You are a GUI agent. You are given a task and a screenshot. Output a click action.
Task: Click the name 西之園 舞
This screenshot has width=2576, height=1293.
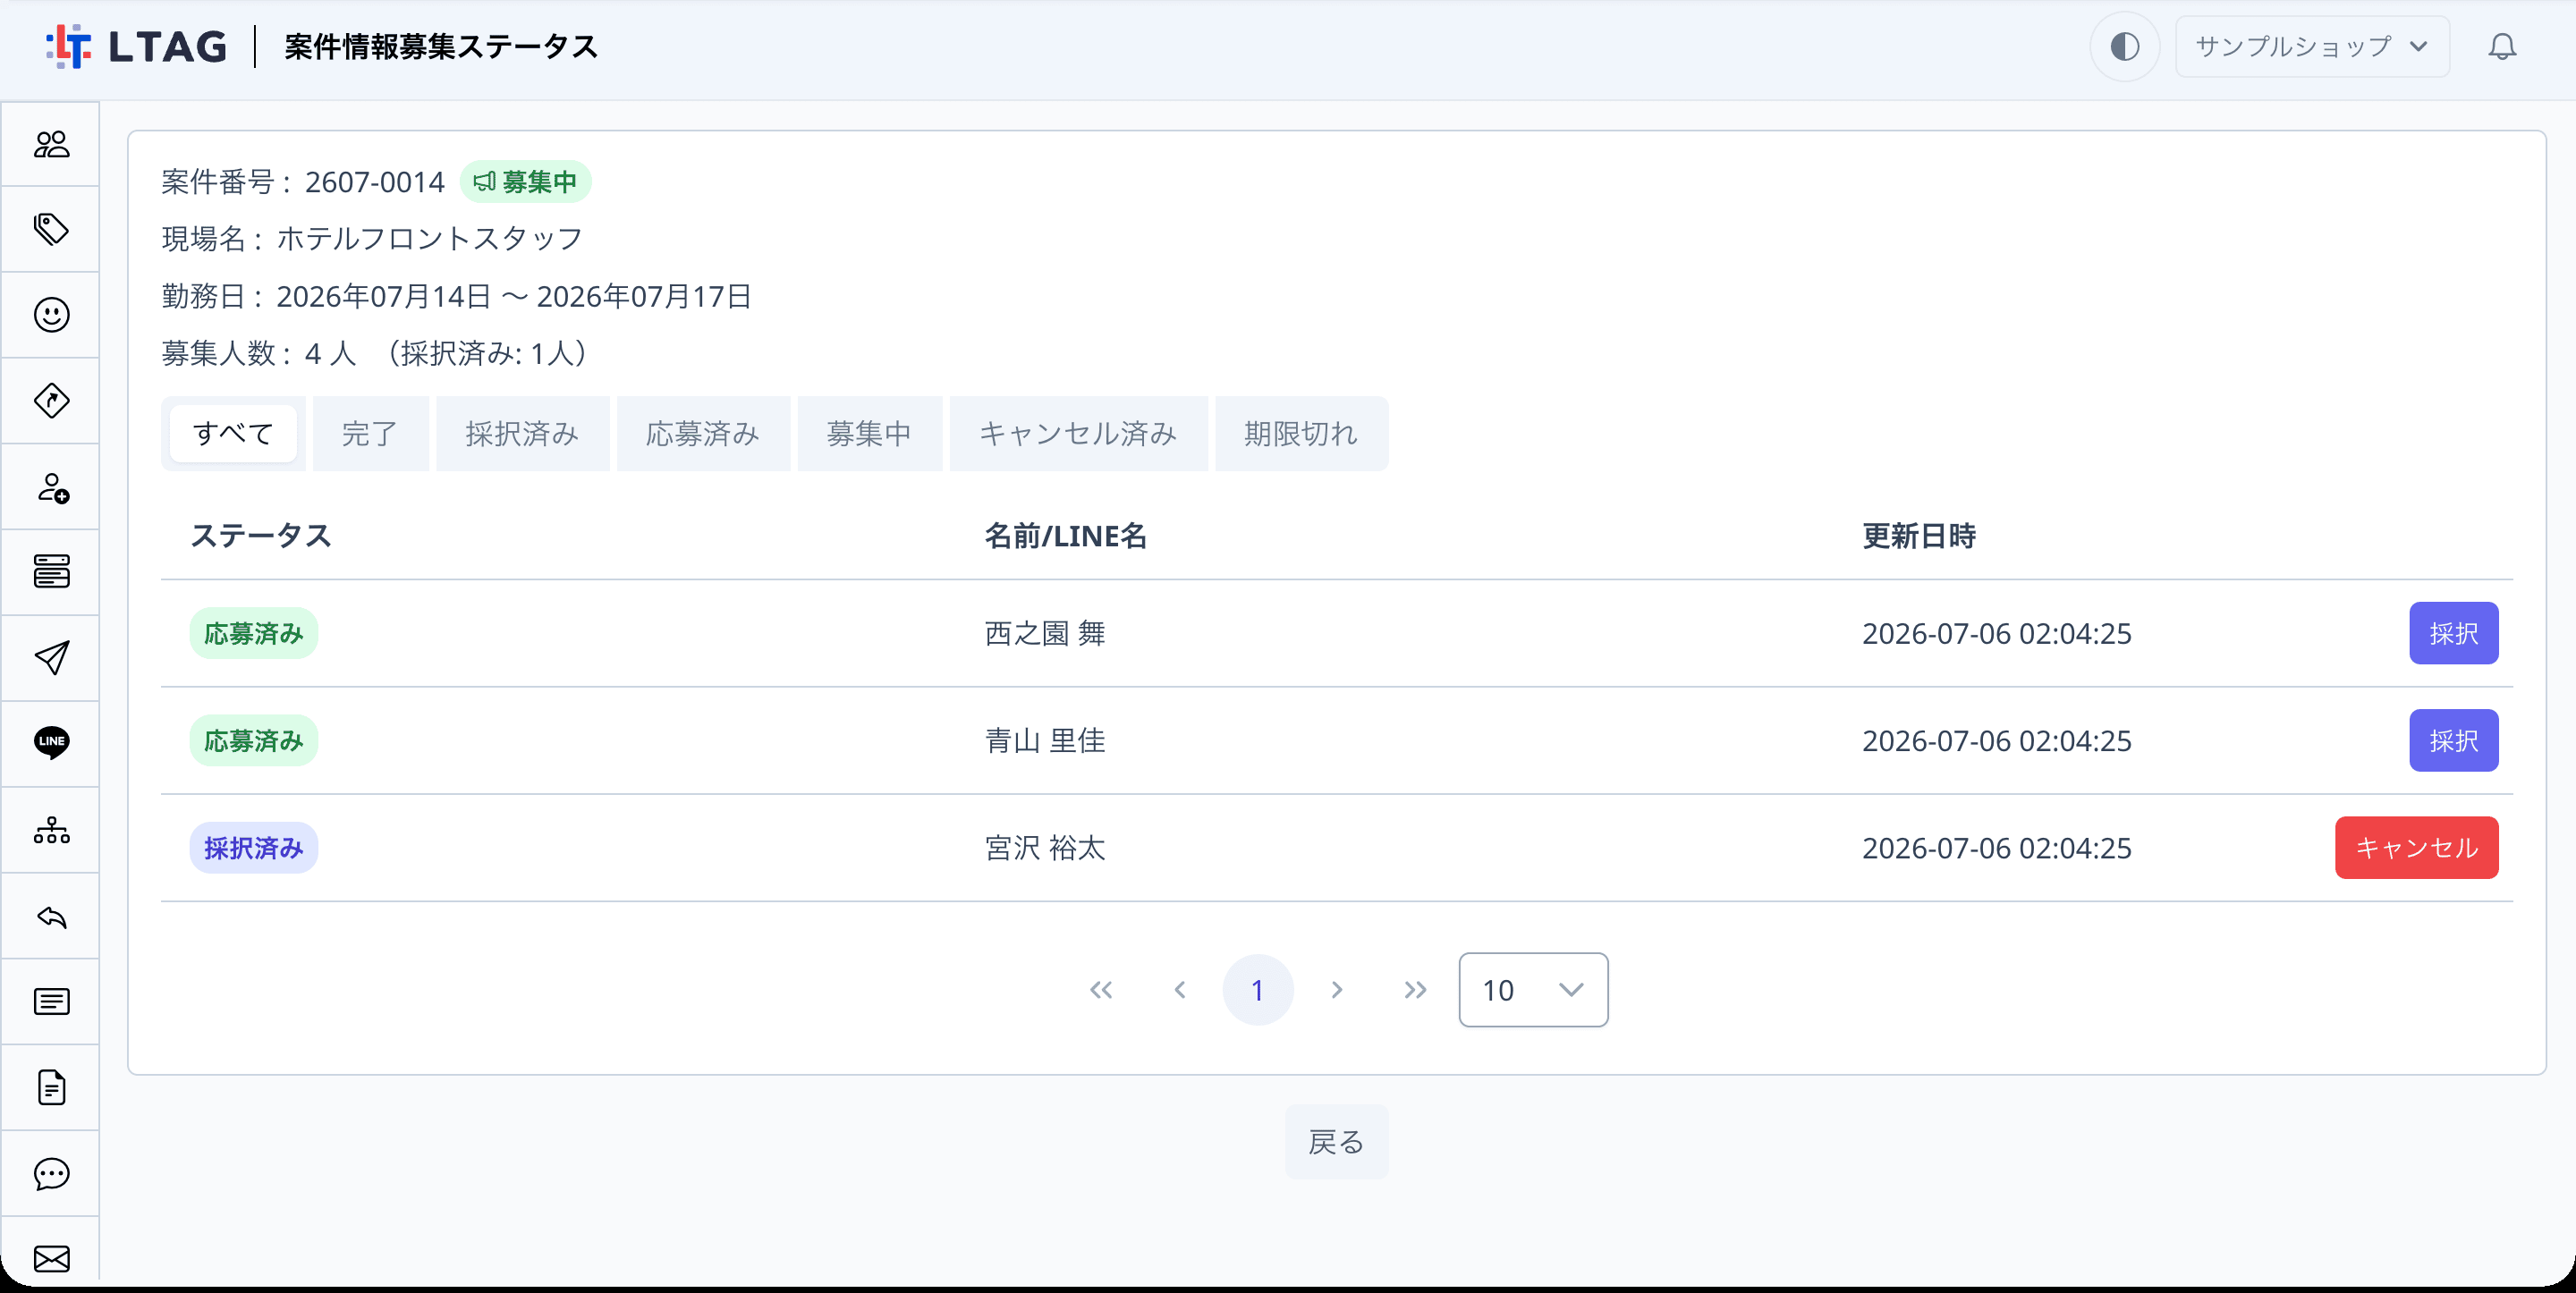(x=1045, y=633)
